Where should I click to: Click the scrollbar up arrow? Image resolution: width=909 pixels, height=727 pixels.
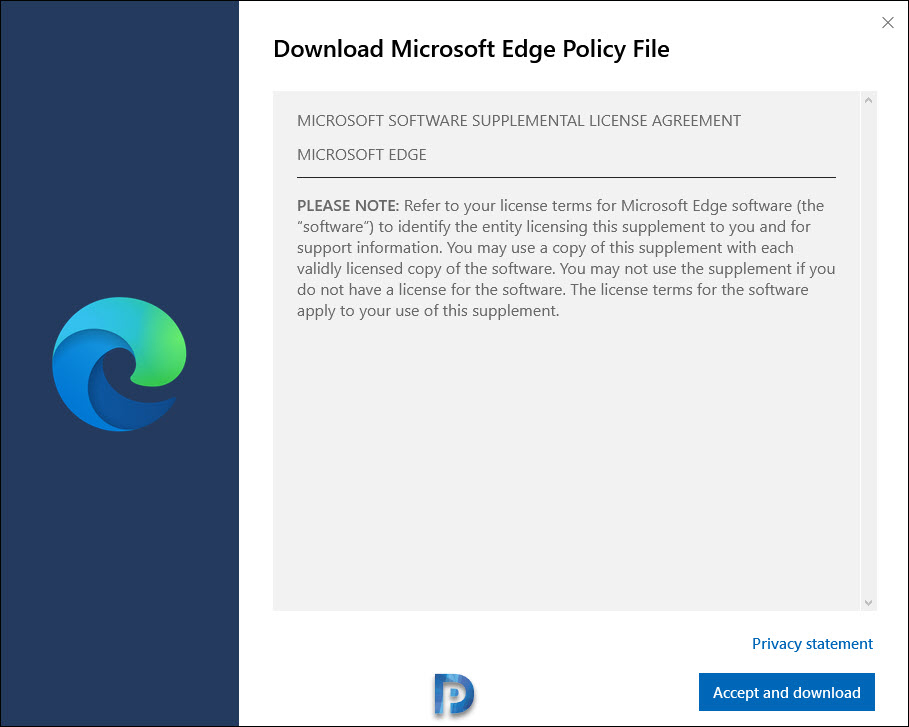pos(868,100)
